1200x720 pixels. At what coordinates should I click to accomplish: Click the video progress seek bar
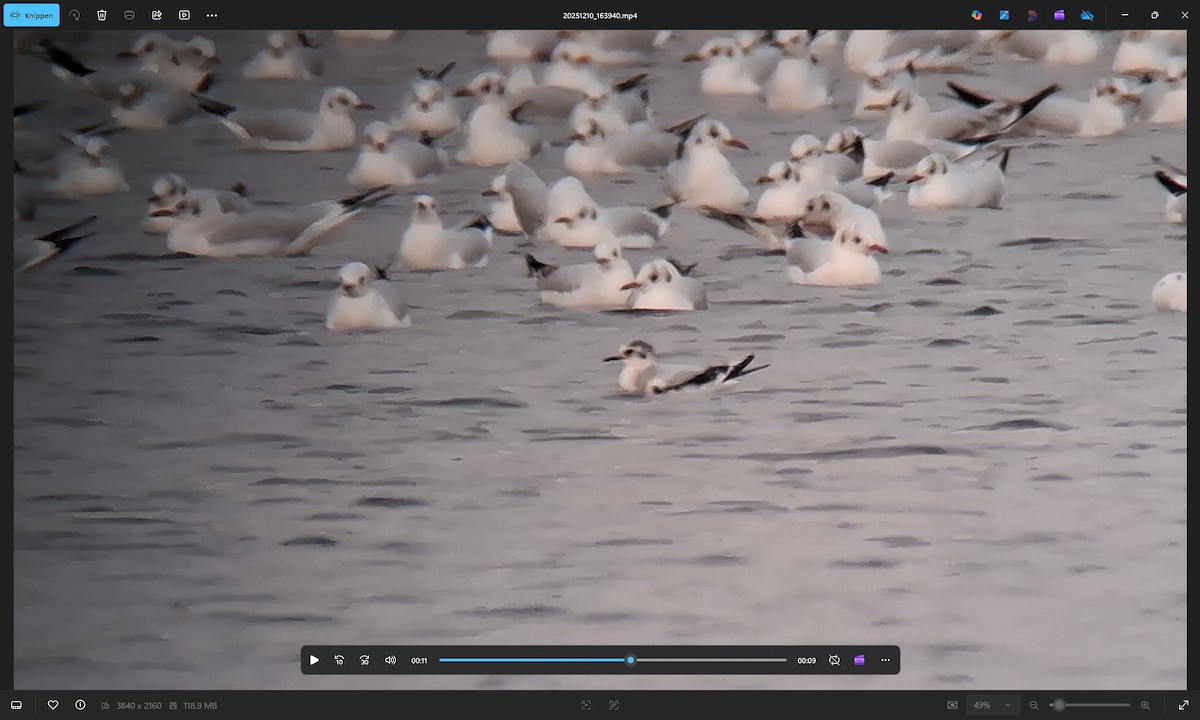coord(612,660)
